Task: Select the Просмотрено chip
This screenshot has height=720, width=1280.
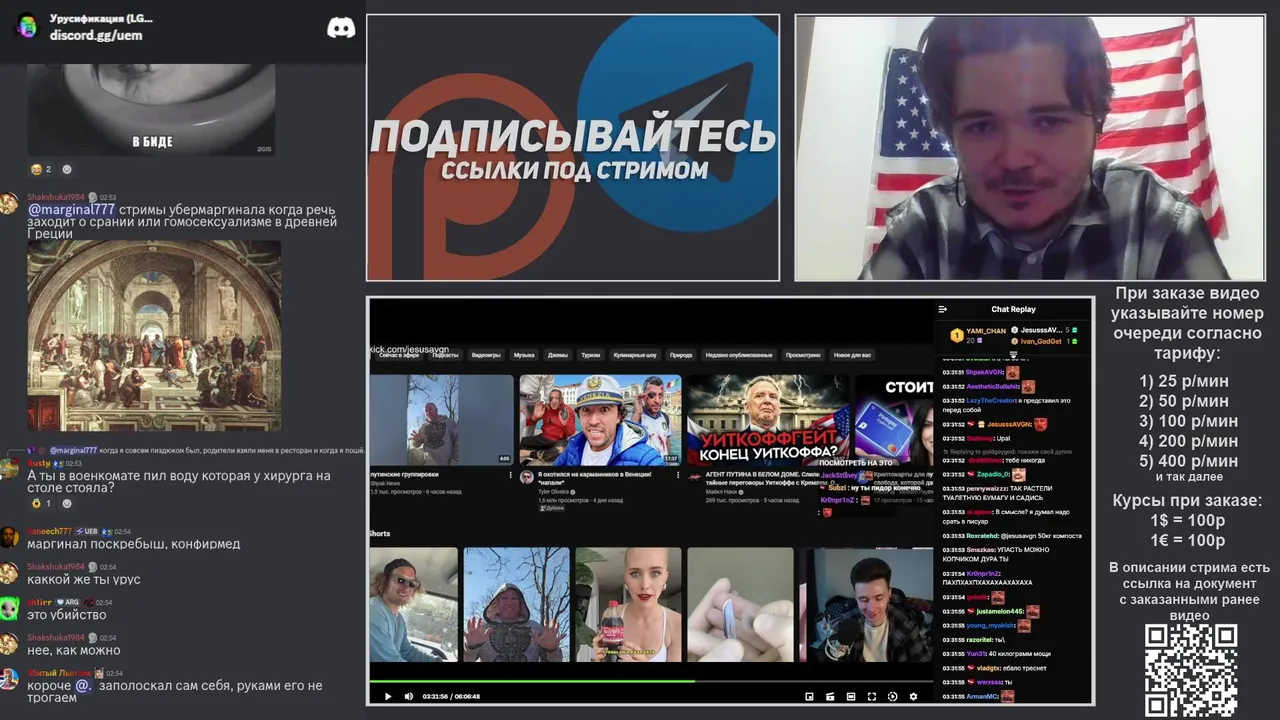Action: click(803, 355)
